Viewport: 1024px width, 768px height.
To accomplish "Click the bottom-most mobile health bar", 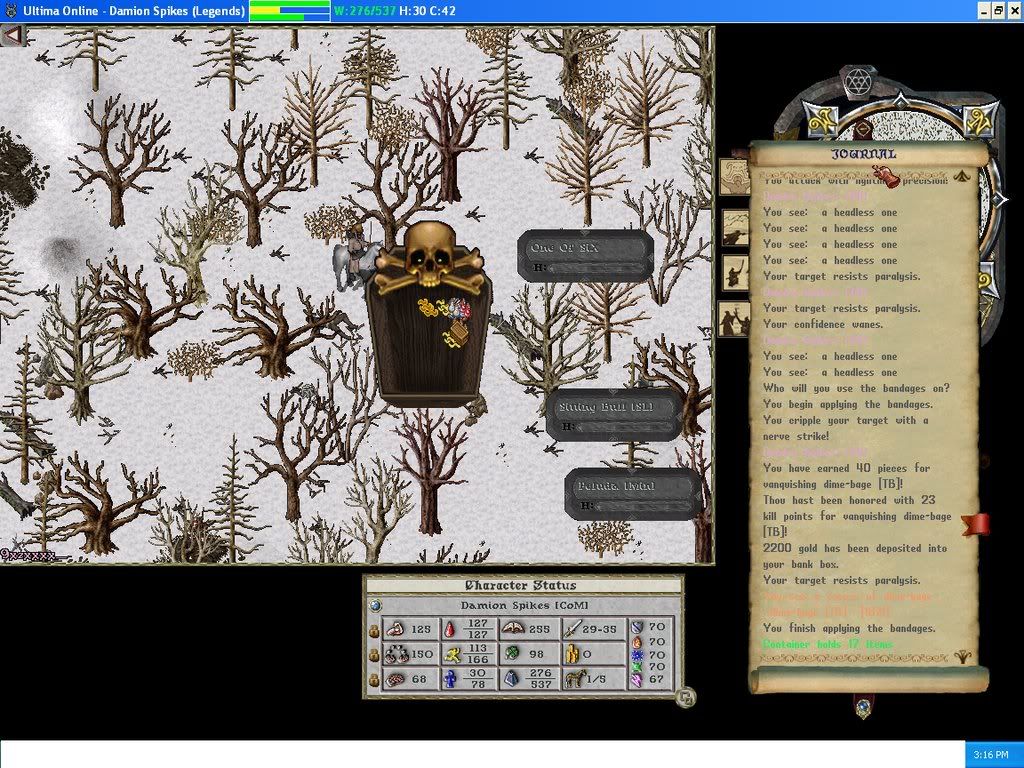I will [x=632, y=494].
